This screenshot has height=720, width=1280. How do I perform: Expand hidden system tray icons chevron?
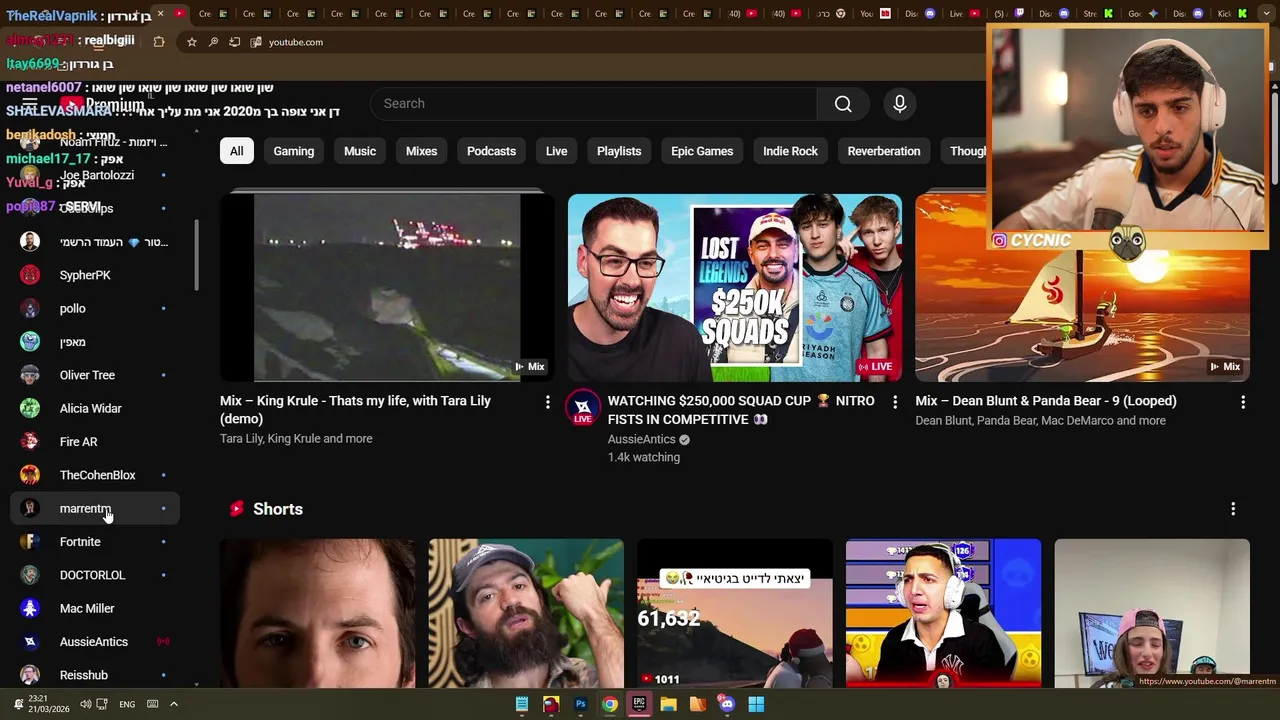[173, 704]
